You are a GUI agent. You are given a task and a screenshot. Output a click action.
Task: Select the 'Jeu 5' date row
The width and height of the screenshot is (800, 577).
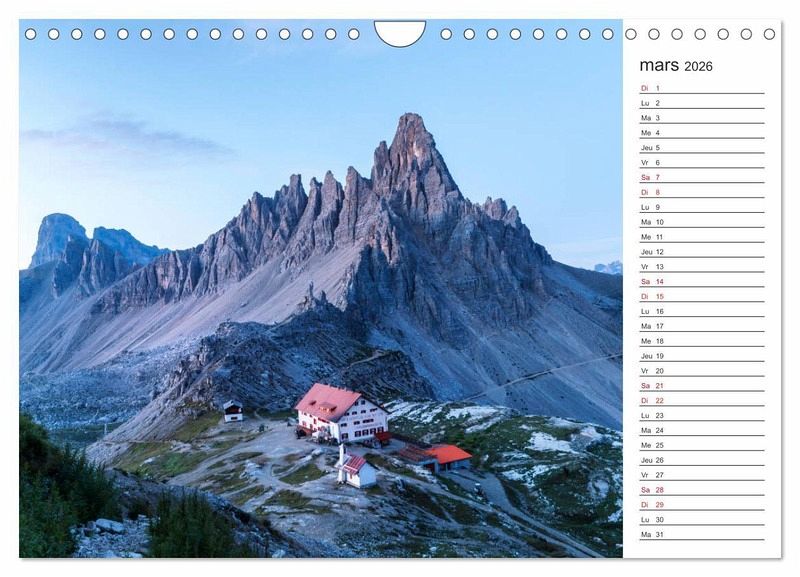[x=702, y=147]
